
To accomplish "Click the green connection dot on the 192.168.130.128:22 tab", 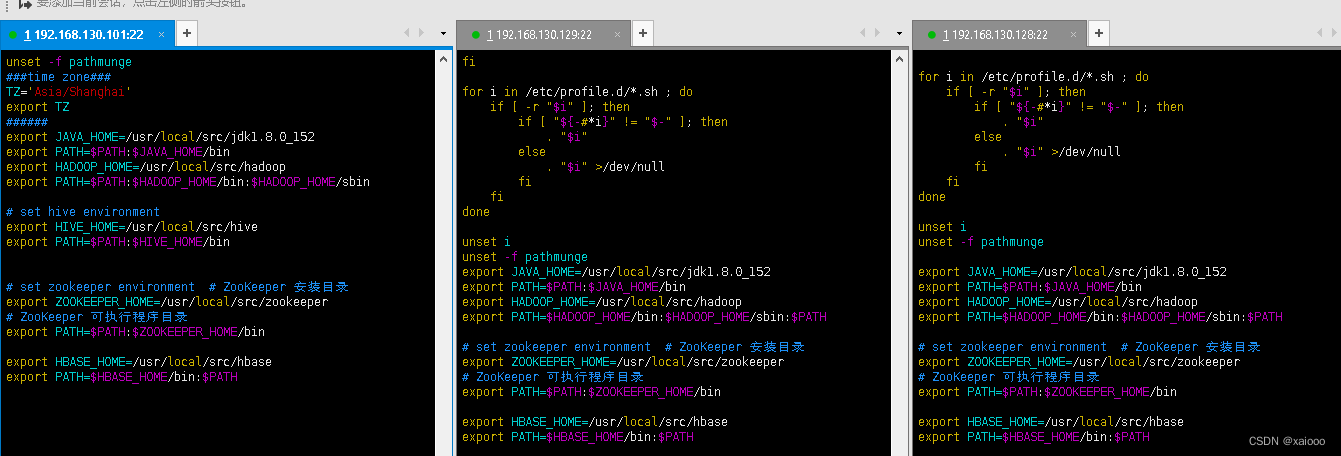I will pos(932,35).
